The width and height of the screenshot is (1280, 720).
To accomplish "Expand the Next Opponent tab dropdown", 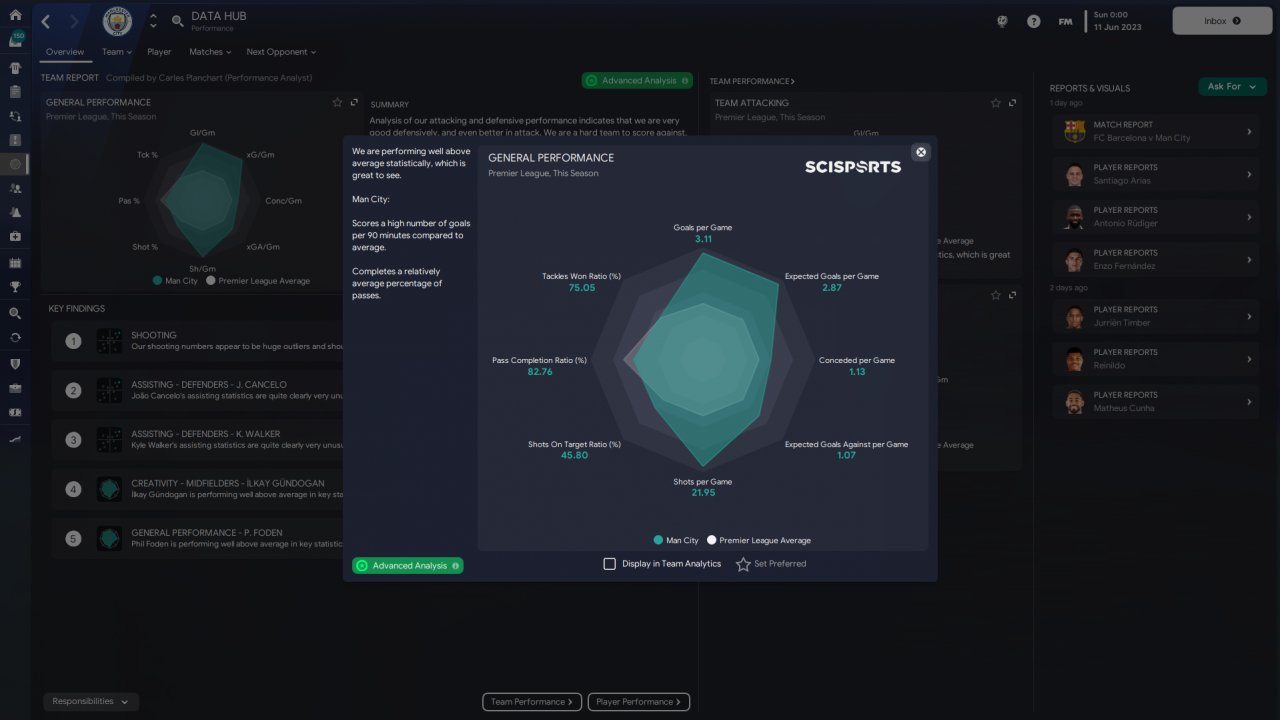I will pyautogui.click(x=281, y=52).
